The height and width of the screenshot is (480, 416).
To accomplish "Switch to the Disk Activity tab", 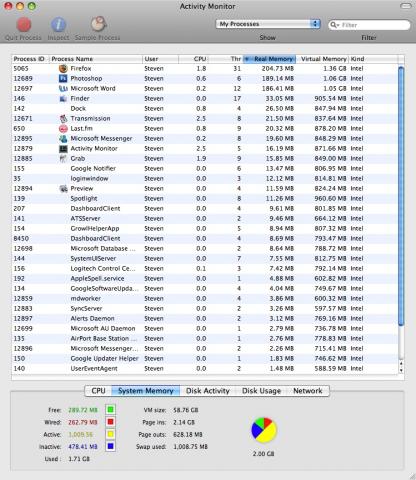I will coord(208,391).
